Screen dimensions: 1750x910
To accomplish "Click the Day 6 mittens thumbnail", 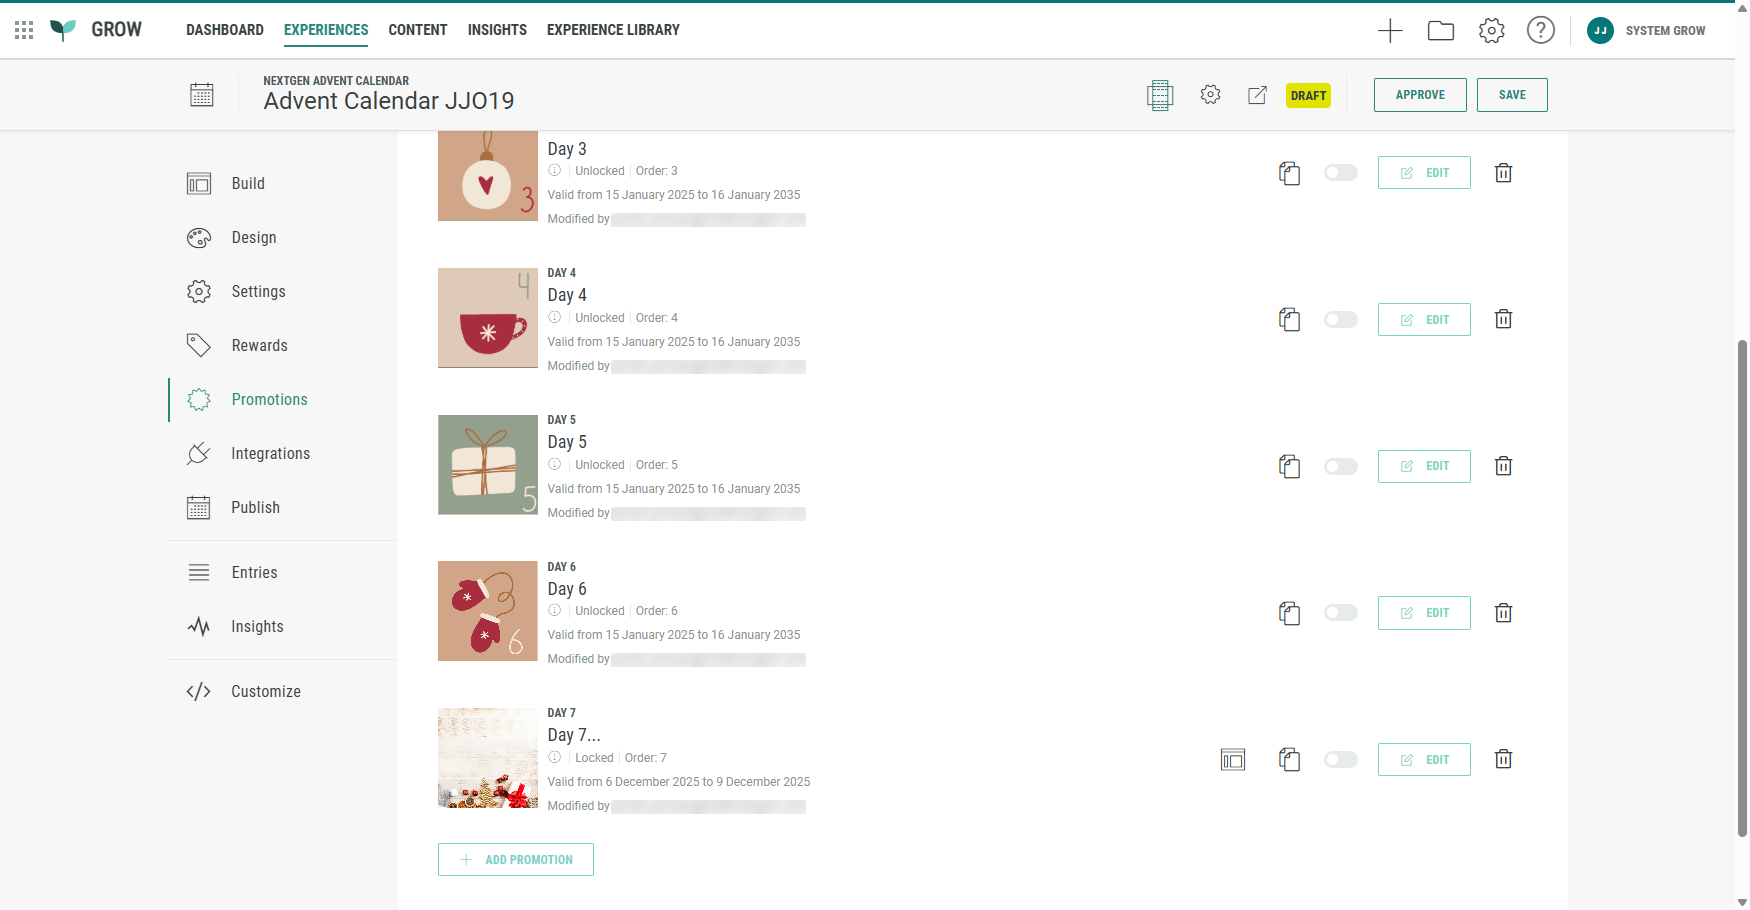I will click(x=488, y=611).
